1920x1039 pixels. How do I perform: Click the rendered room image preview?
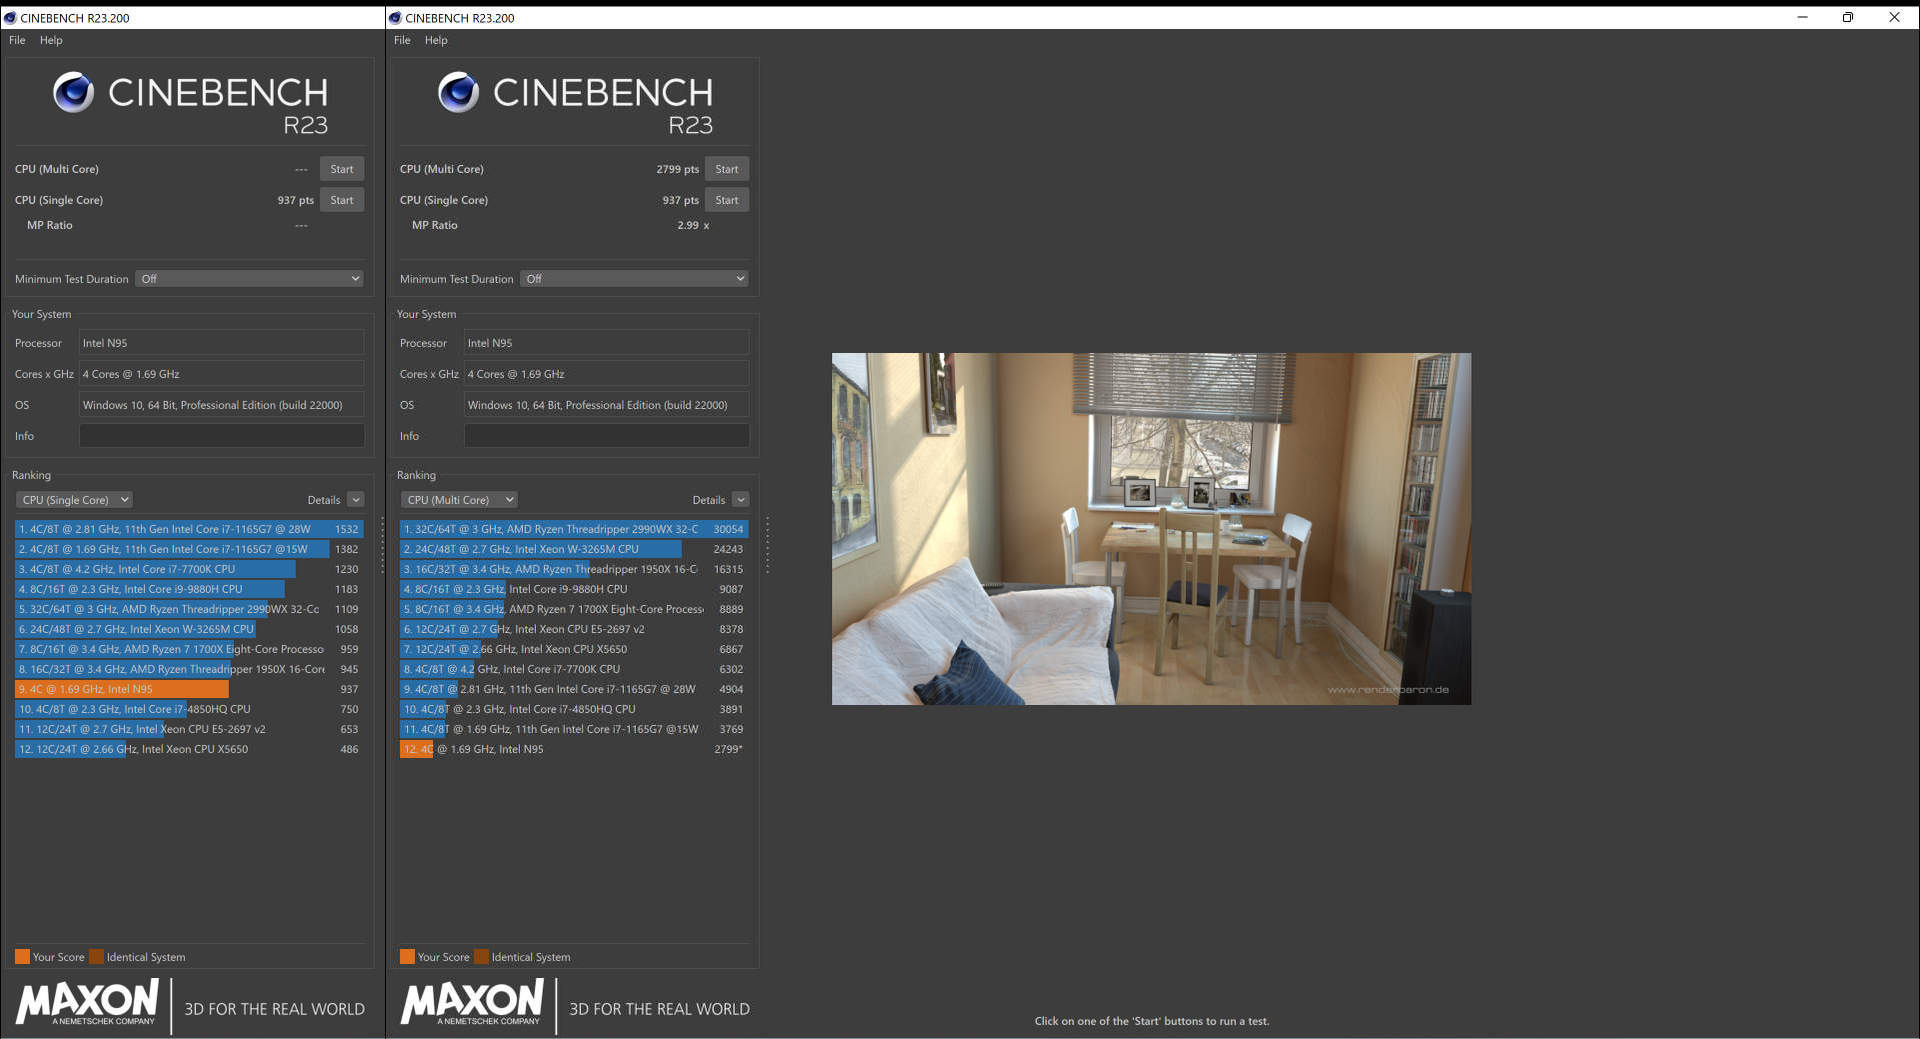[x=1151, y=528]
